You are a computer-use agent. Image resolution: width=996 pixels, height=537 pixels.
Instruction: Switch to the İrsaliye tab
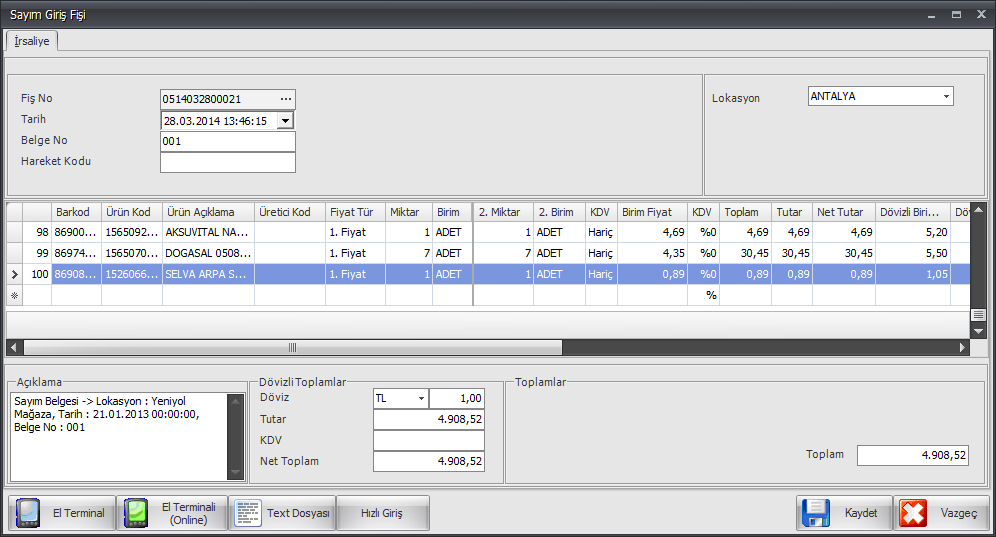tap(32, 41)
